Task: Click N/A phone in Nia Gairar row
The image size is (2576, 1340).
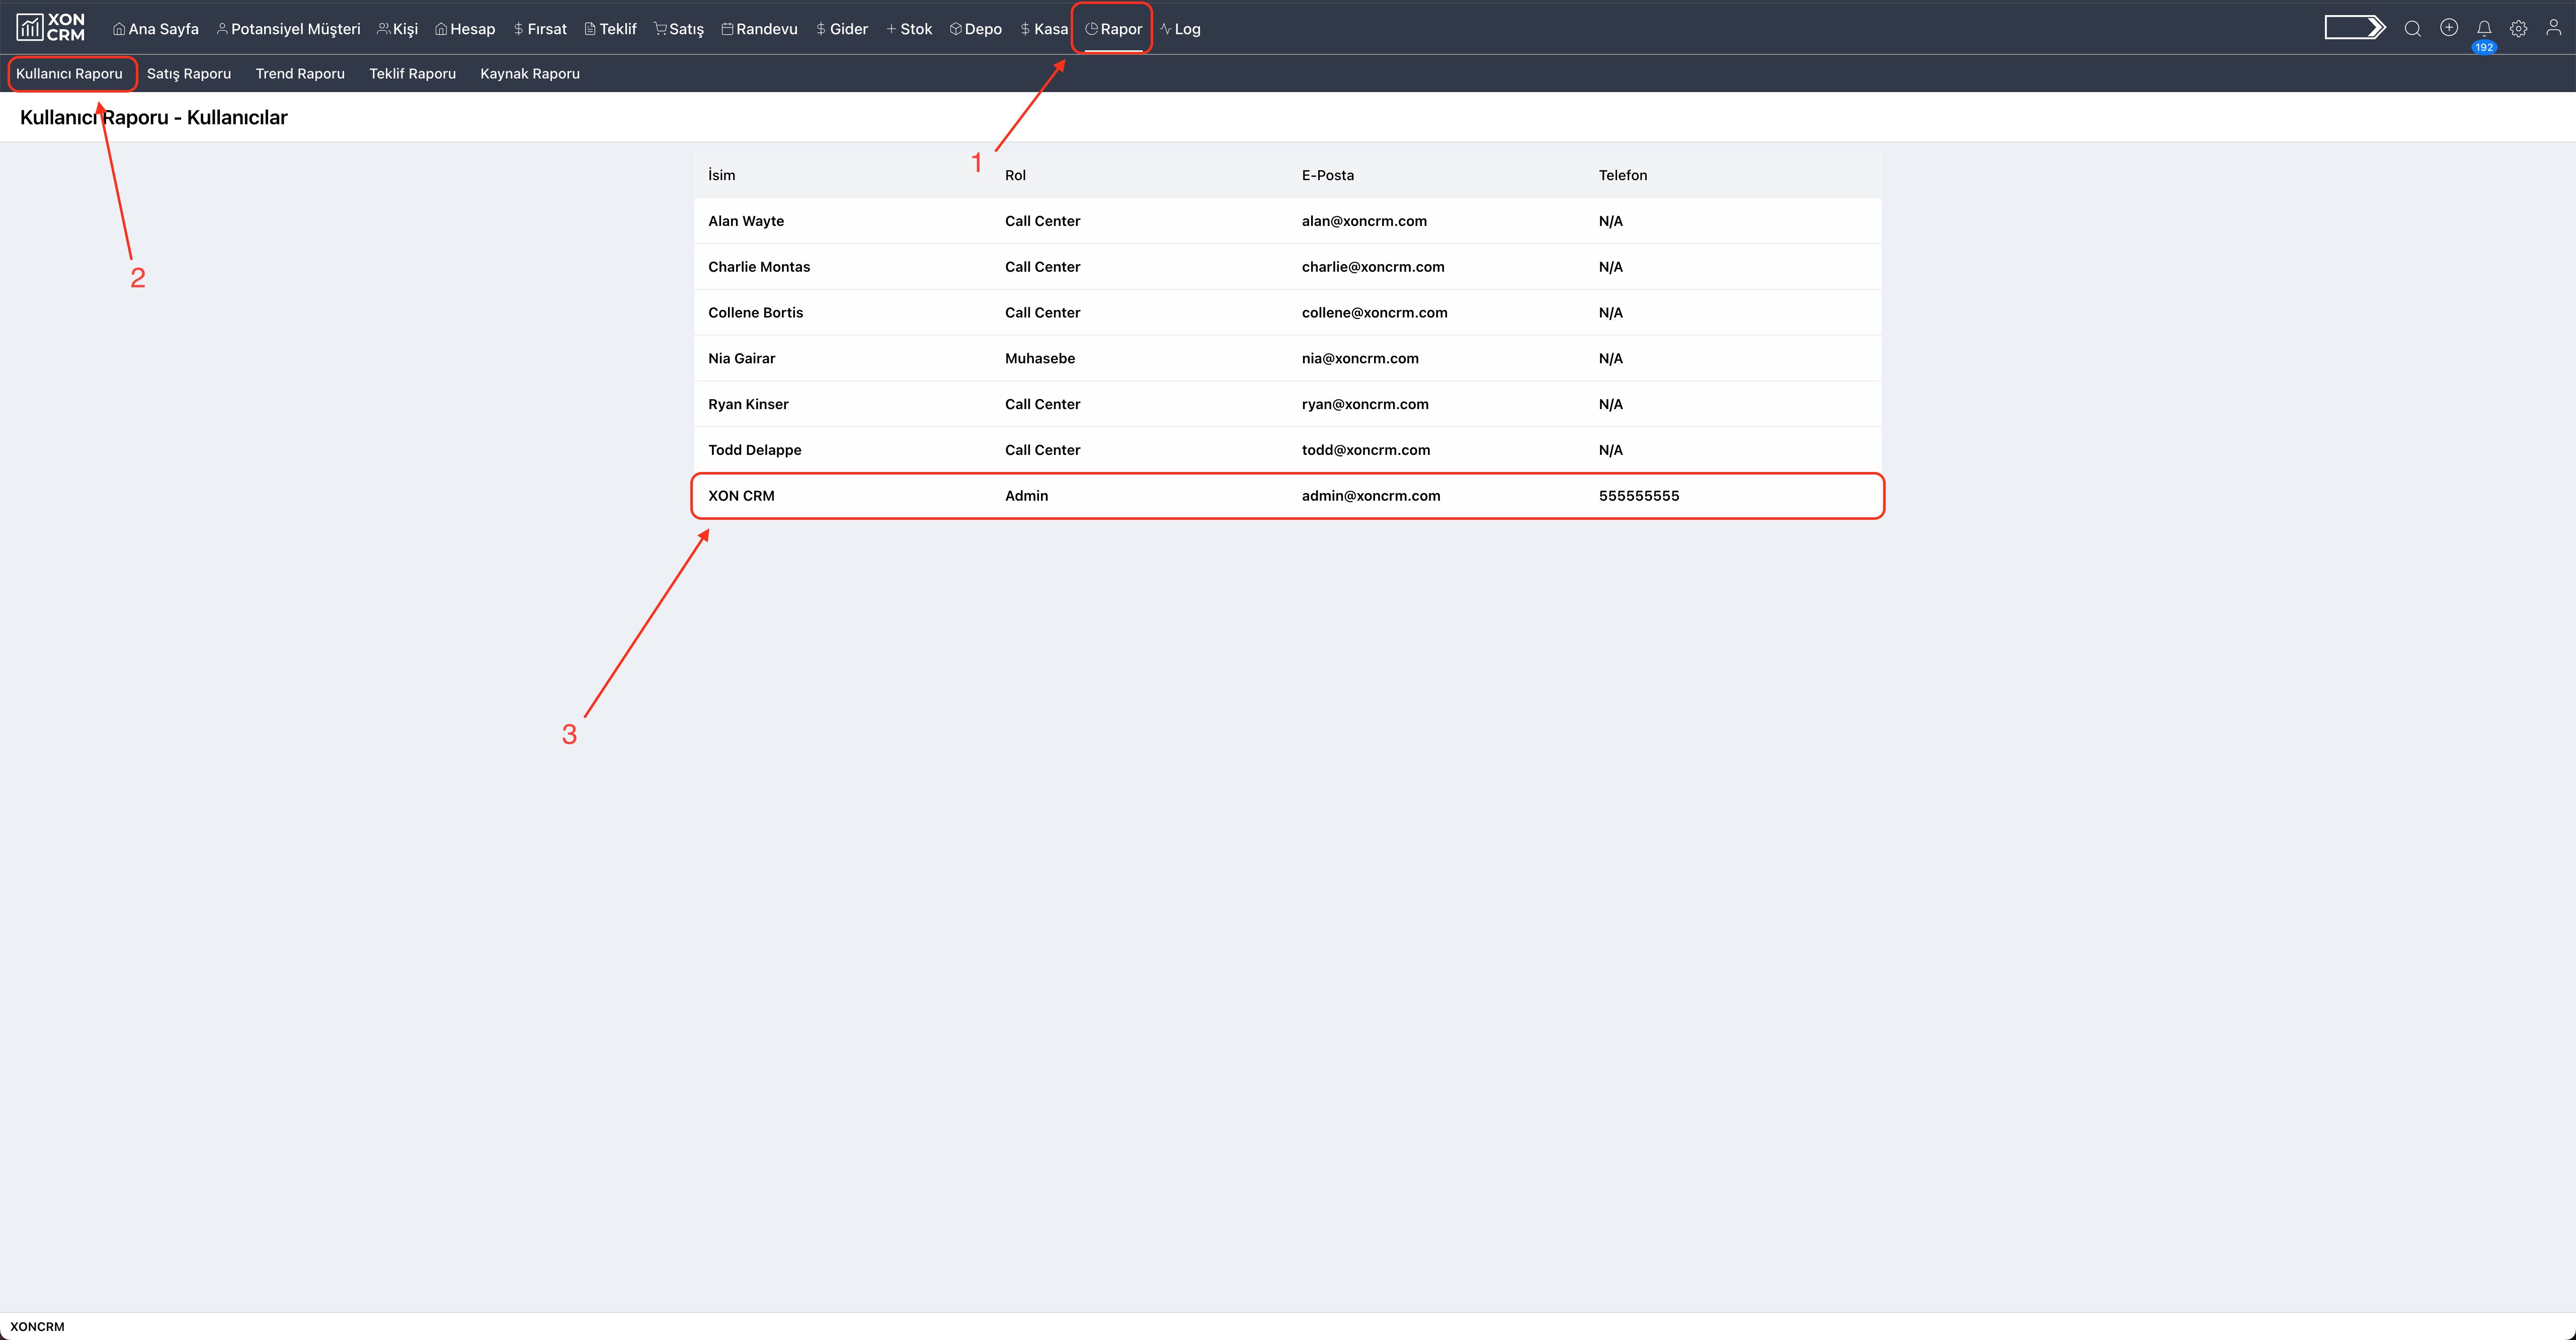Action: pyautogui.click(x=1610, y=359)
